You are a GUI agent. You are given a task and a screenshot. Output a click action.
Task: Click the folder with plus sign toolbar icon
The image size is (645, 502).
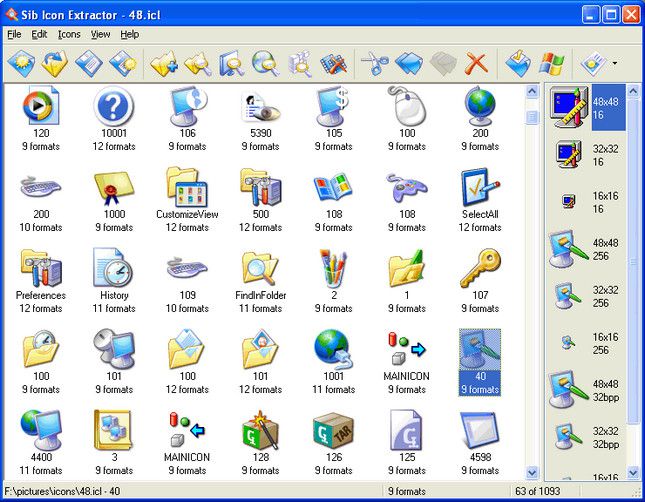[x=164, y=63]
